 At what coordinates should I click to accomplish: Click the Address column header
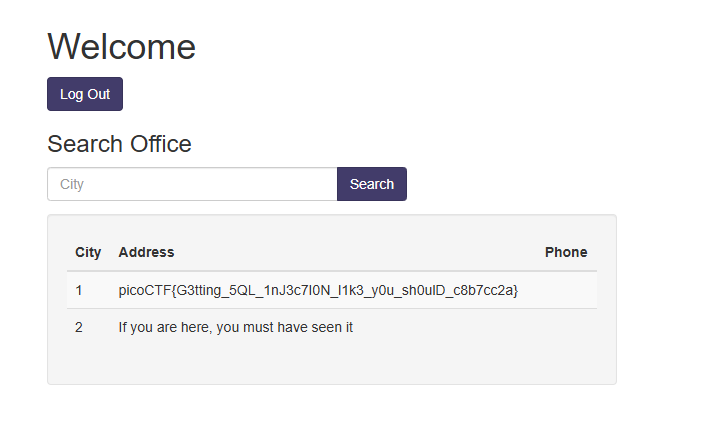(x=146, y=252)
